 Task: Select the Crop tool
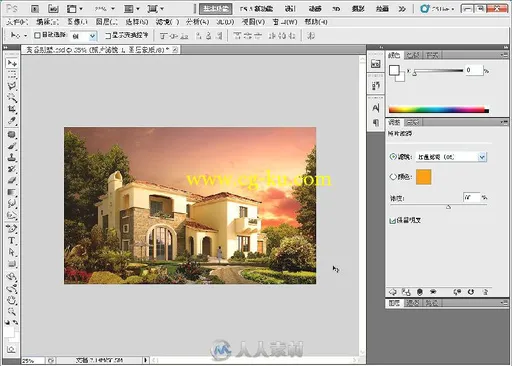[12, 109]
